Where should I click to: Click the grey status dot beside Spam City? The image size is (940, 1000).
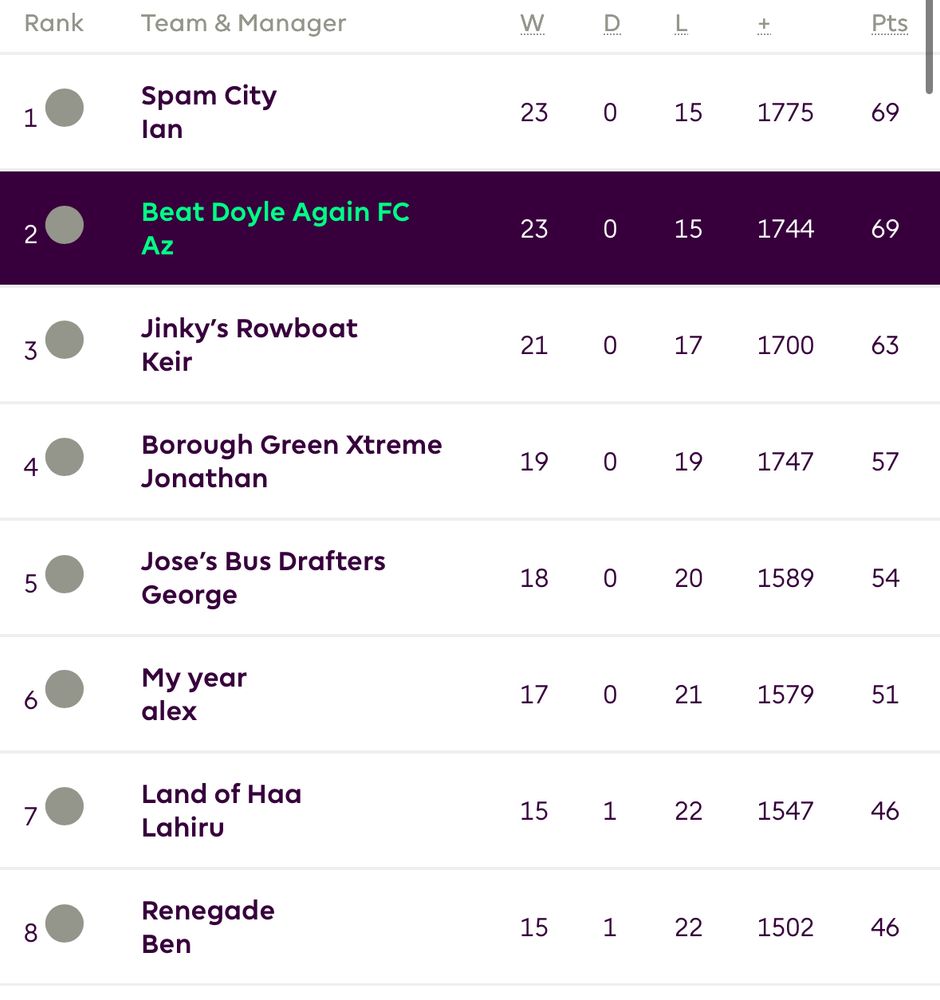[x=64, y=108]
